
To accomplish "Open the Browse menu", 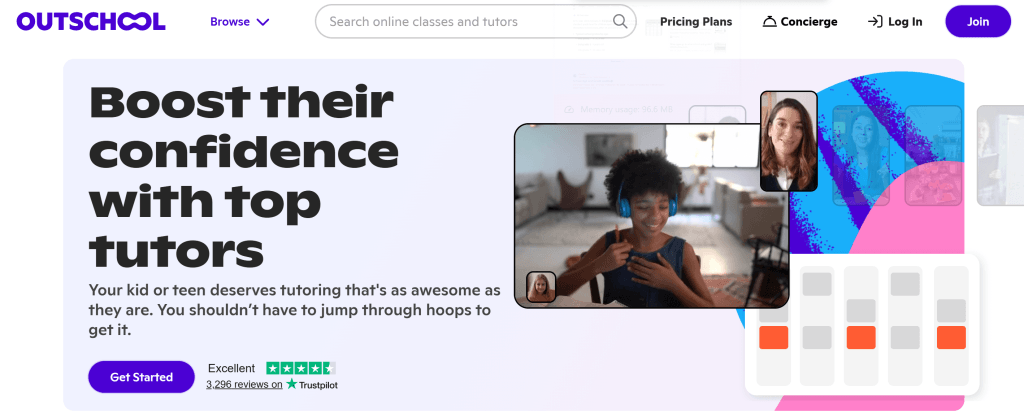I will [x=240, y=22].
